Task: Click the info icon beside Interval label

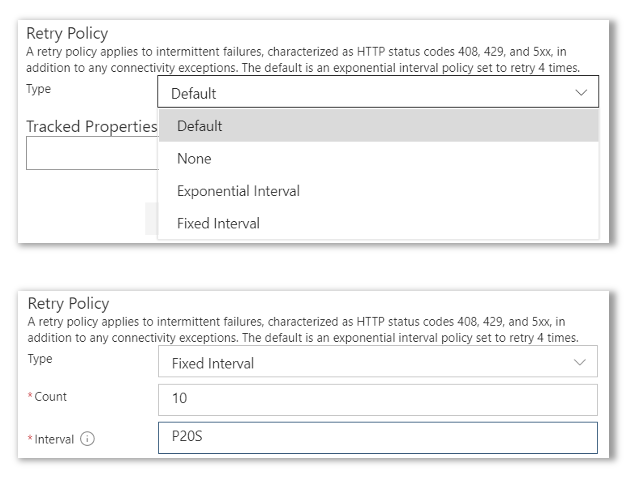Action: coord(87,439)
